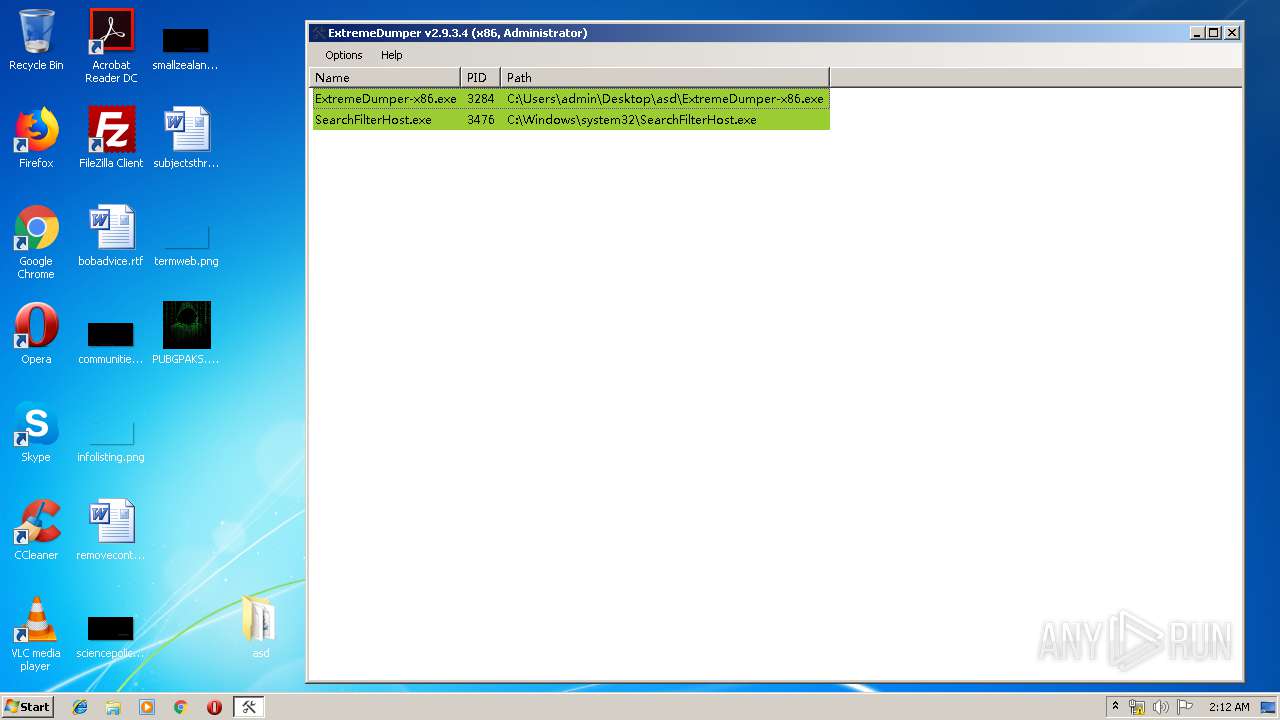Select the bobadvice.rtf document
The height and width of the screenshot is (720, 1280).
coord(111,236)
